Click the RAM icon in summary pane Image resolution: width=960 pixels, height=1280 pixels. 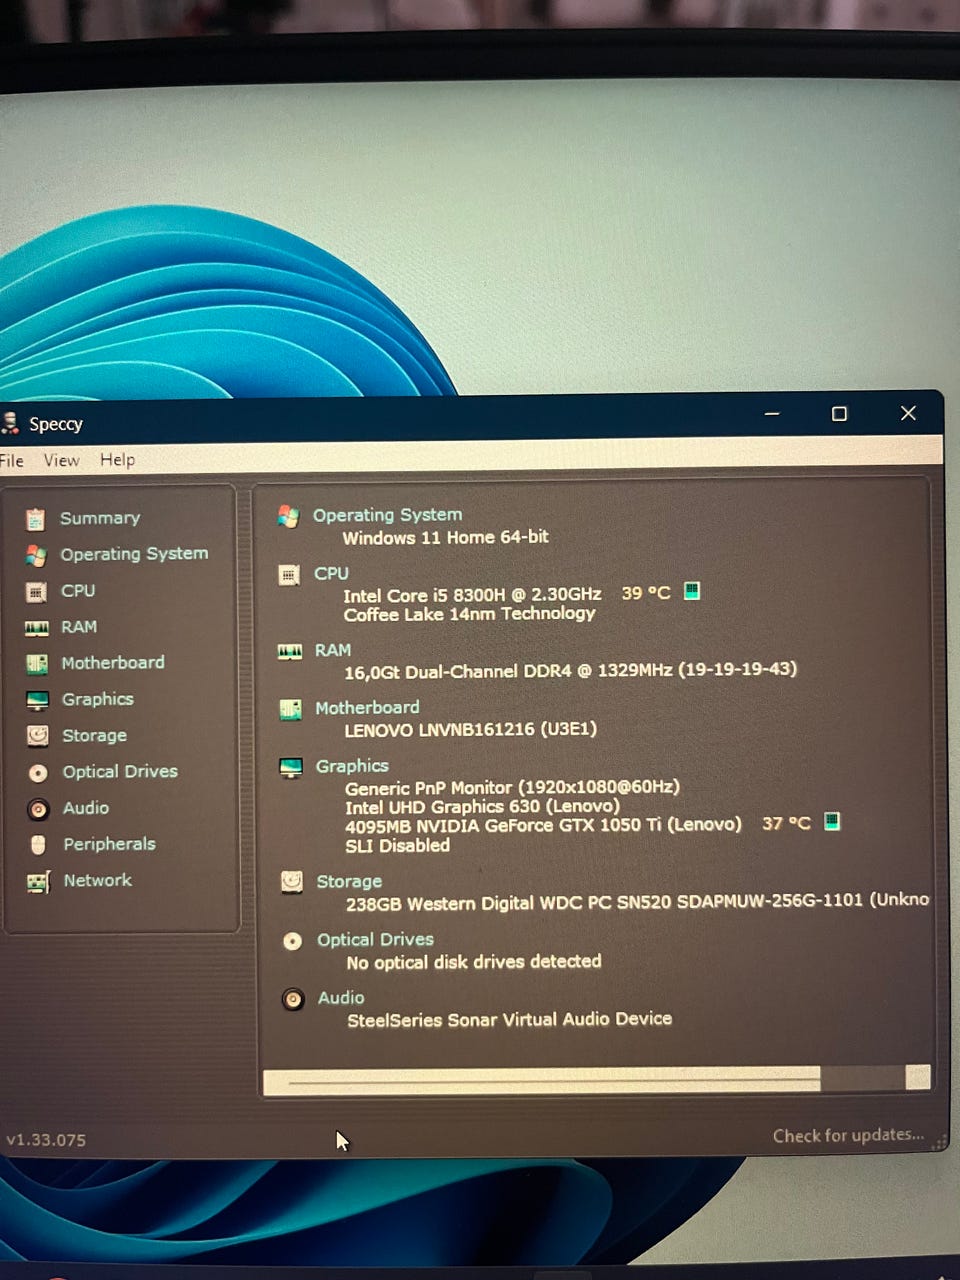(x=290, y=651)
